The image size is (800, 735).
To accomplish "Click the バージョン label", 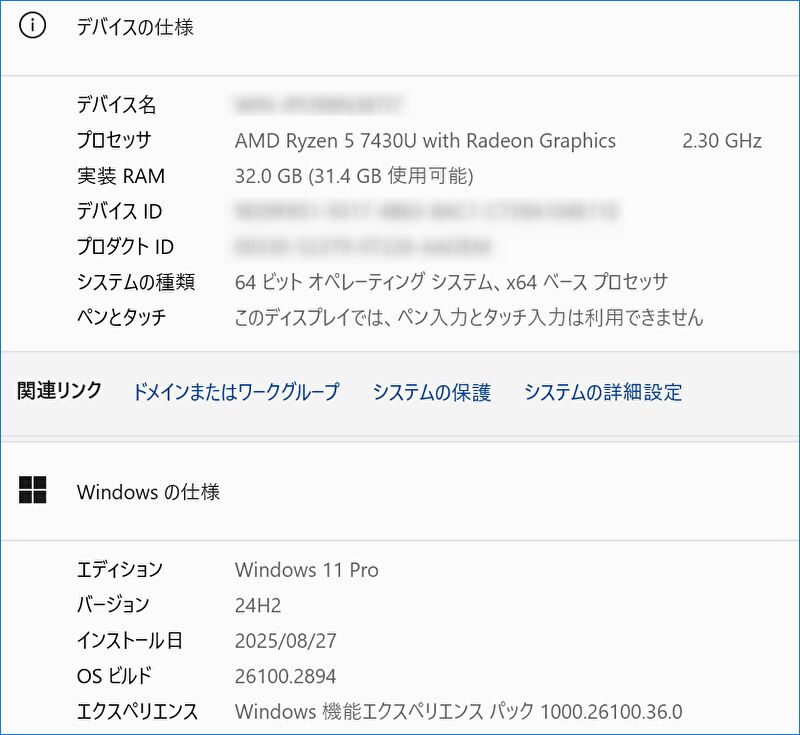I will click(113, 605).
